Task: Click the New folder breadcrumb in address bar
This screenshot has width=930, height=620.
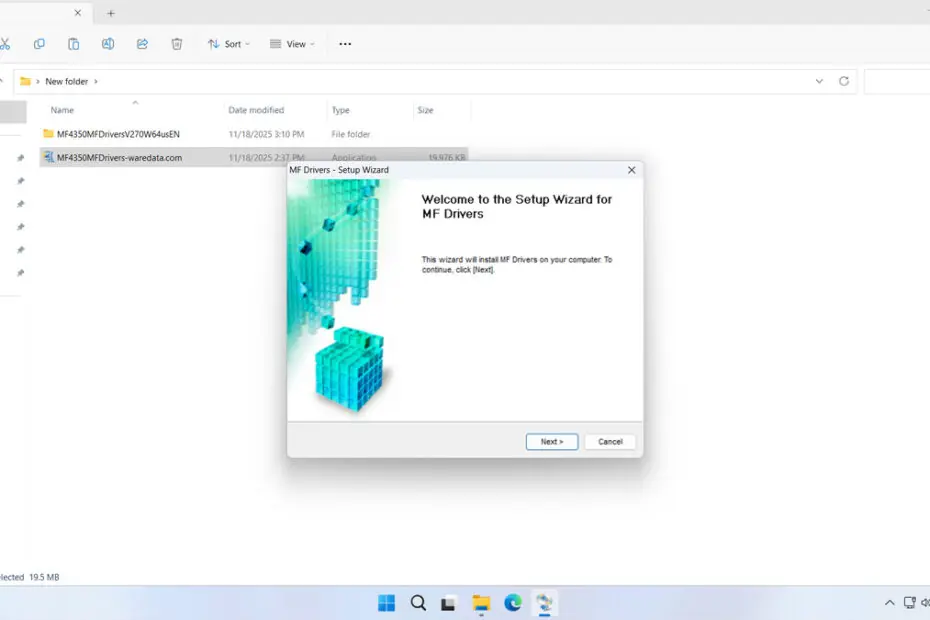Action: click(x=67, y=81)
